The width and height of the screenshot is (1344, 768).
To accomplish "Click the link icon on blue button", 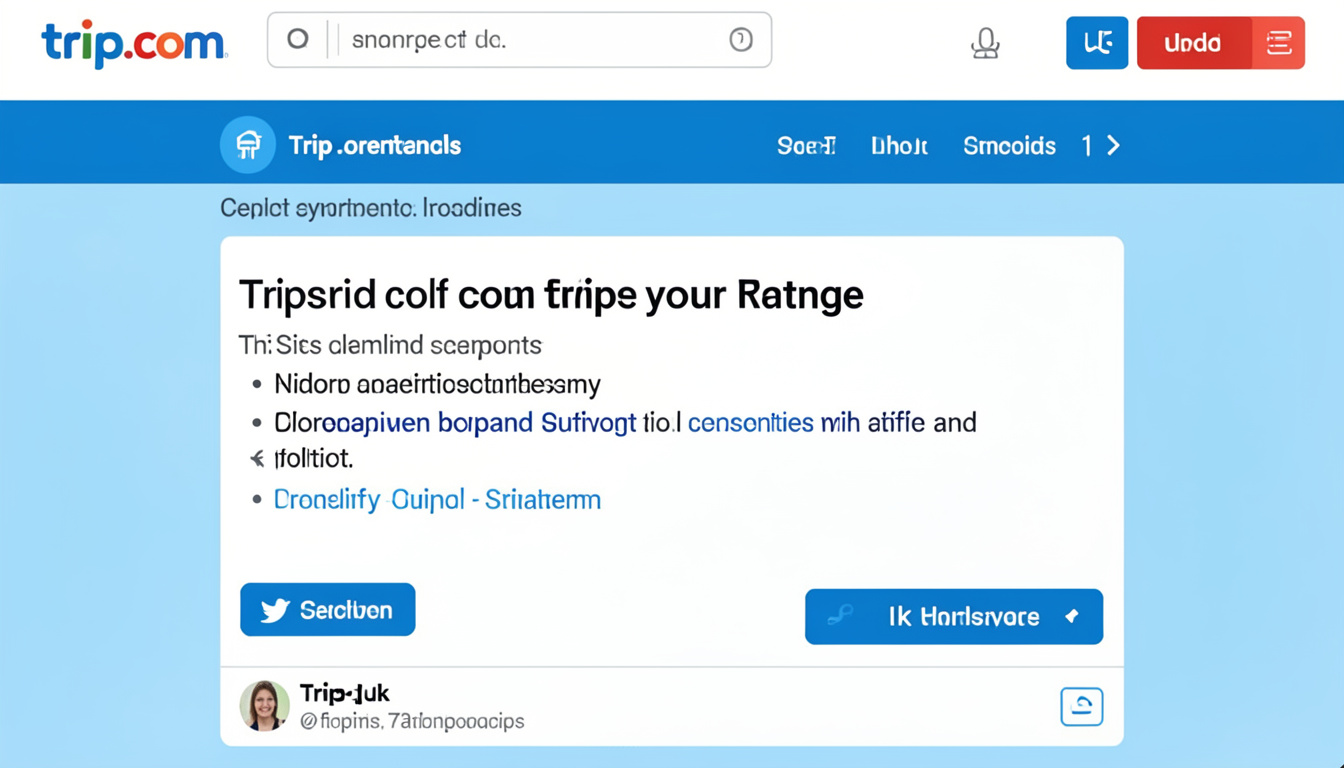I will click(840, 616).
